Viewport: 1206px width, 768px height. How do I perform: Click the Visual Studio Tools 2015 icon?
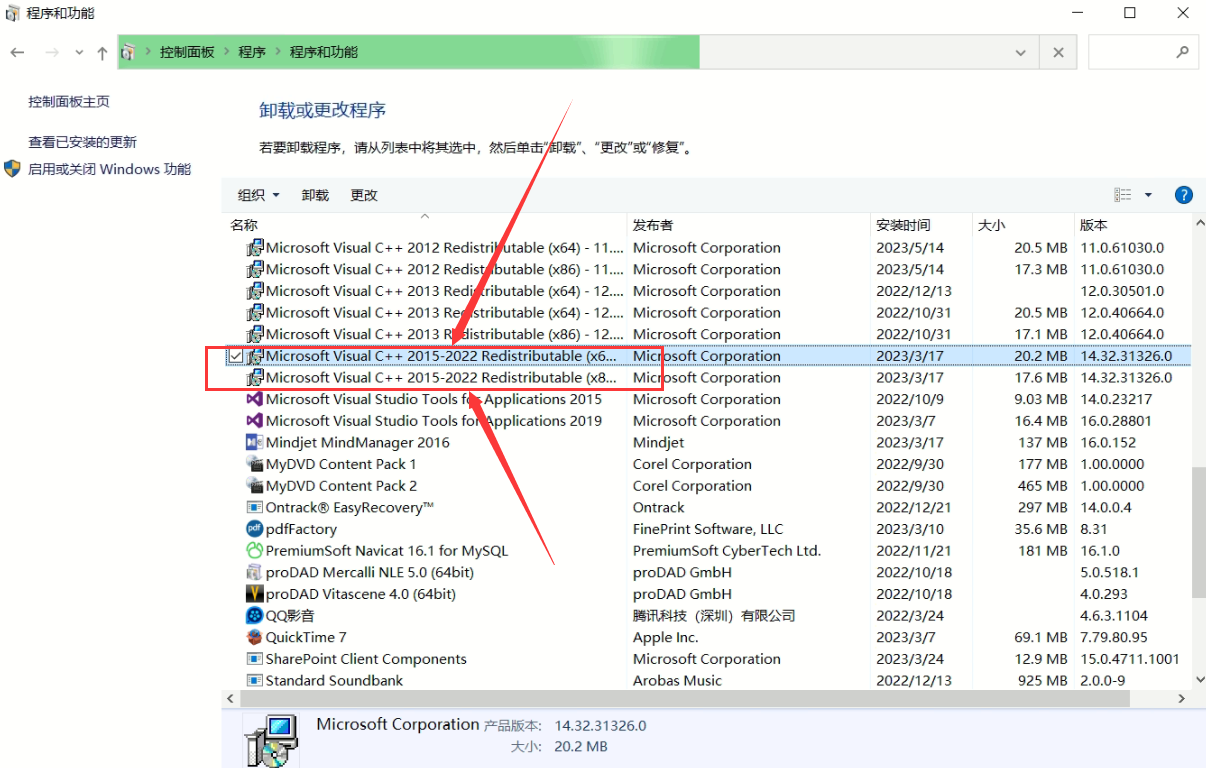[x=255, y=399]
